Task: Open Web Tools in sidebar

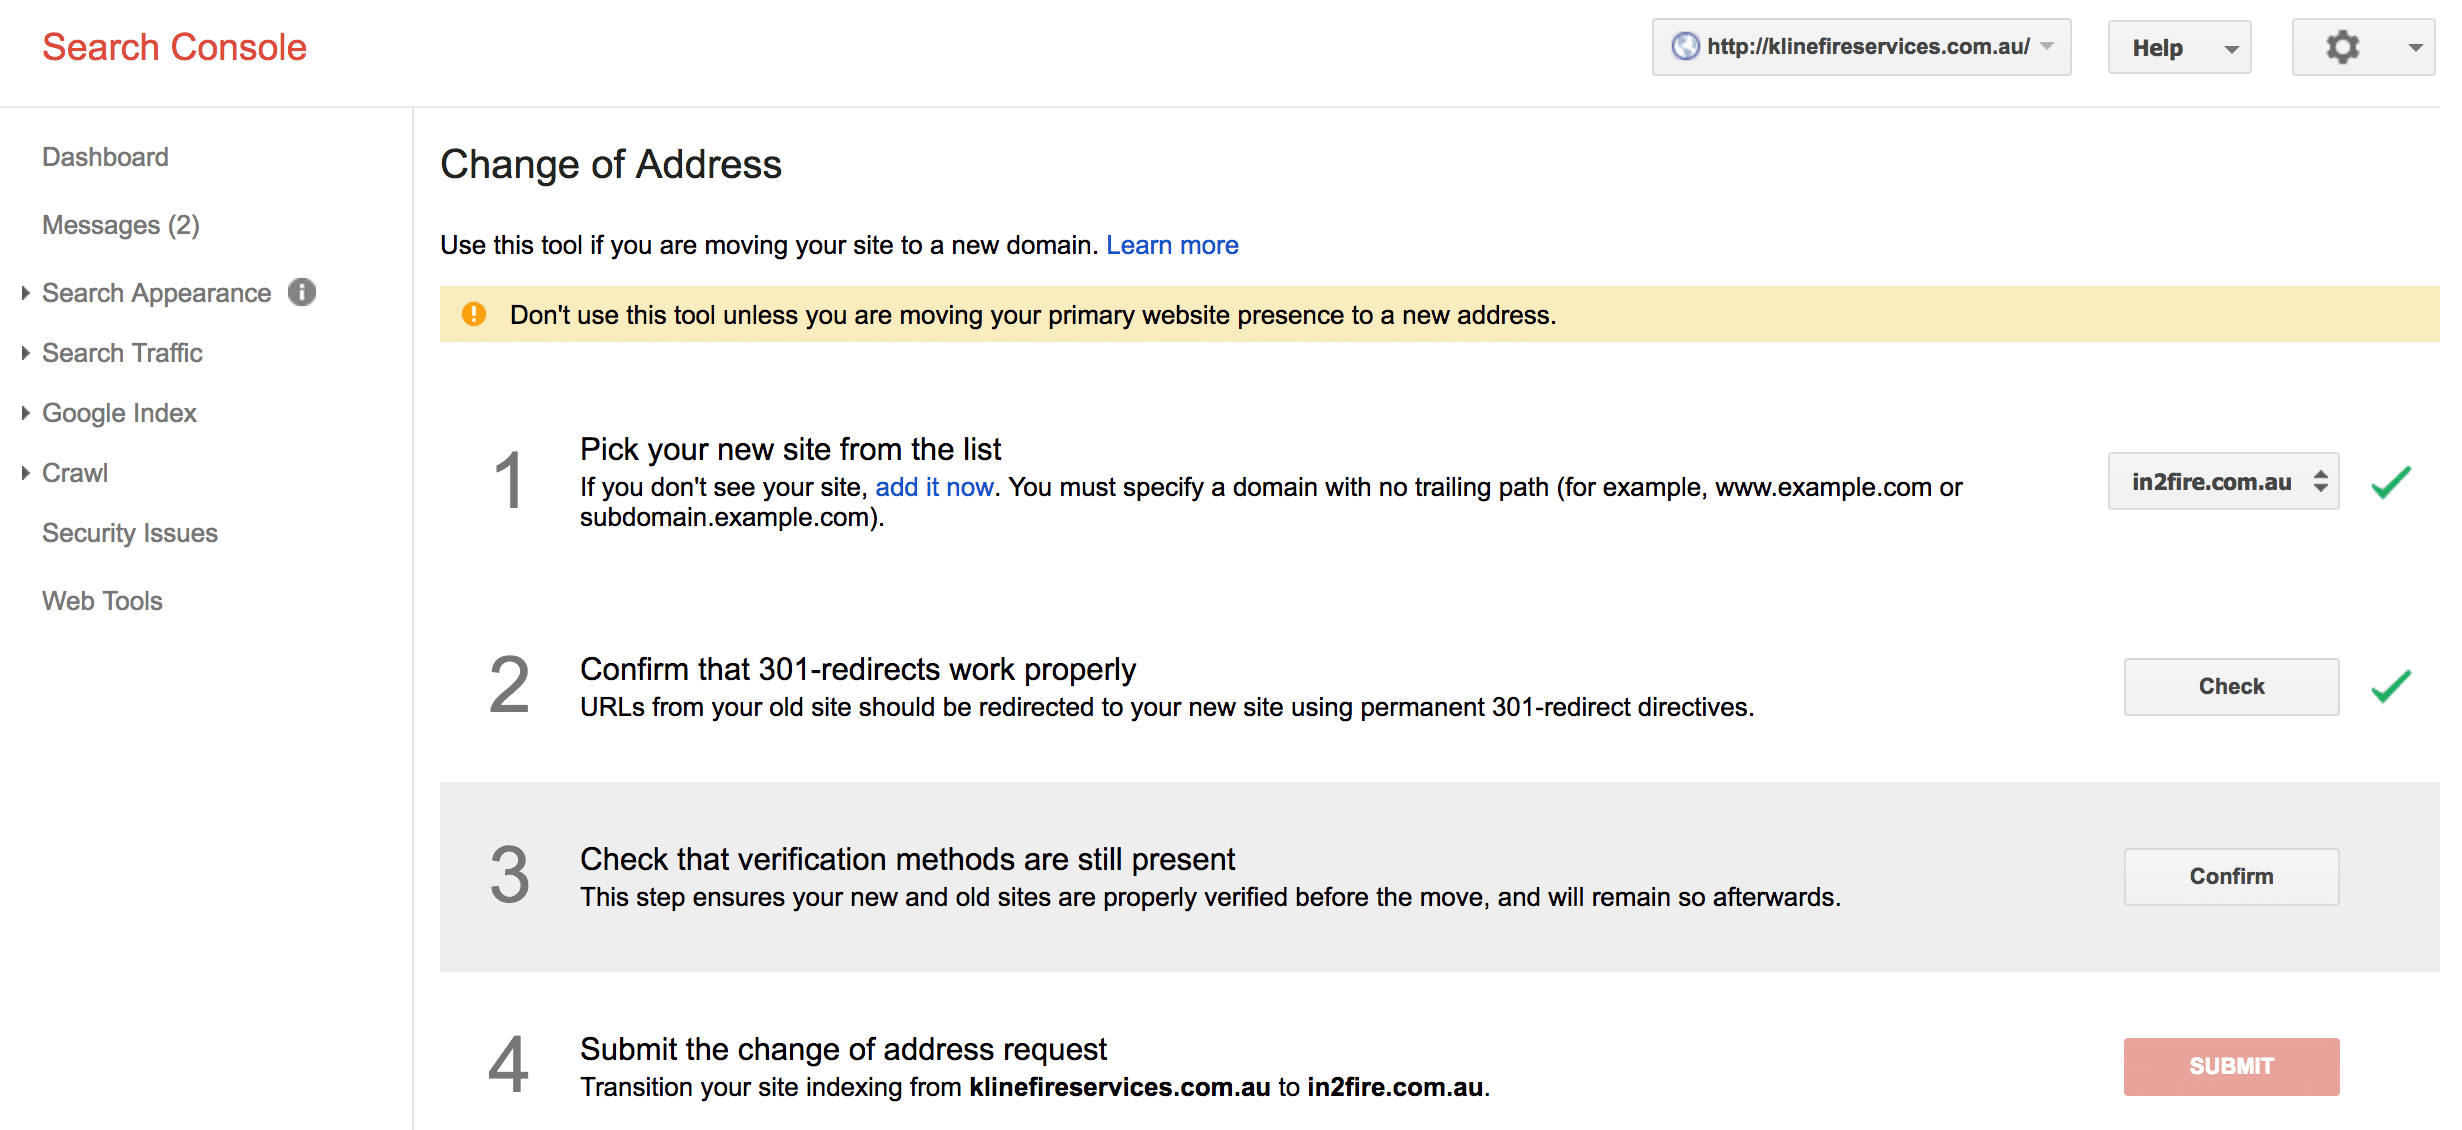Action: point(102,601)
